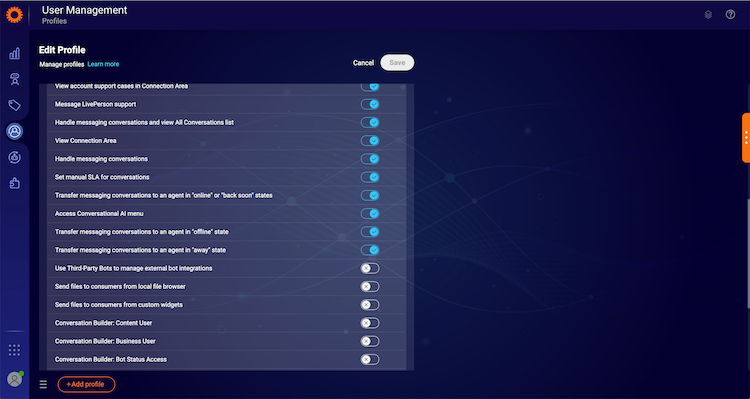This screenshot has width=750, height=399.
Task: Click the Save button
Action: 397,63
